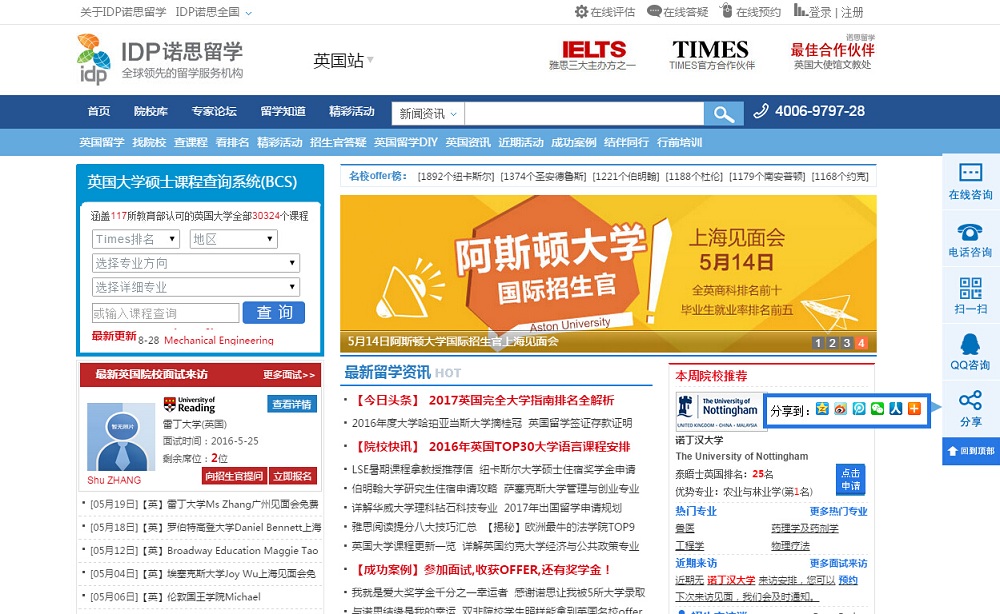Click the orange plus more-share icon
Screen dimensions: 1000x614
(915, 409)
